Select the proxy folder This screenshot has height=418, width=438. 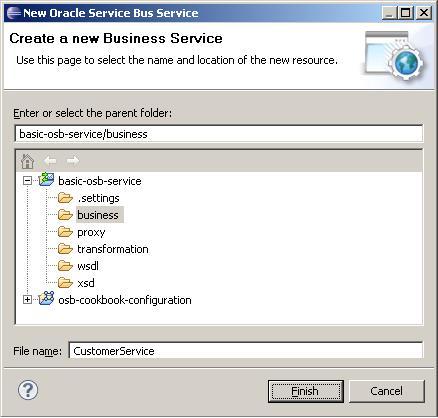[x=91, y=232]
